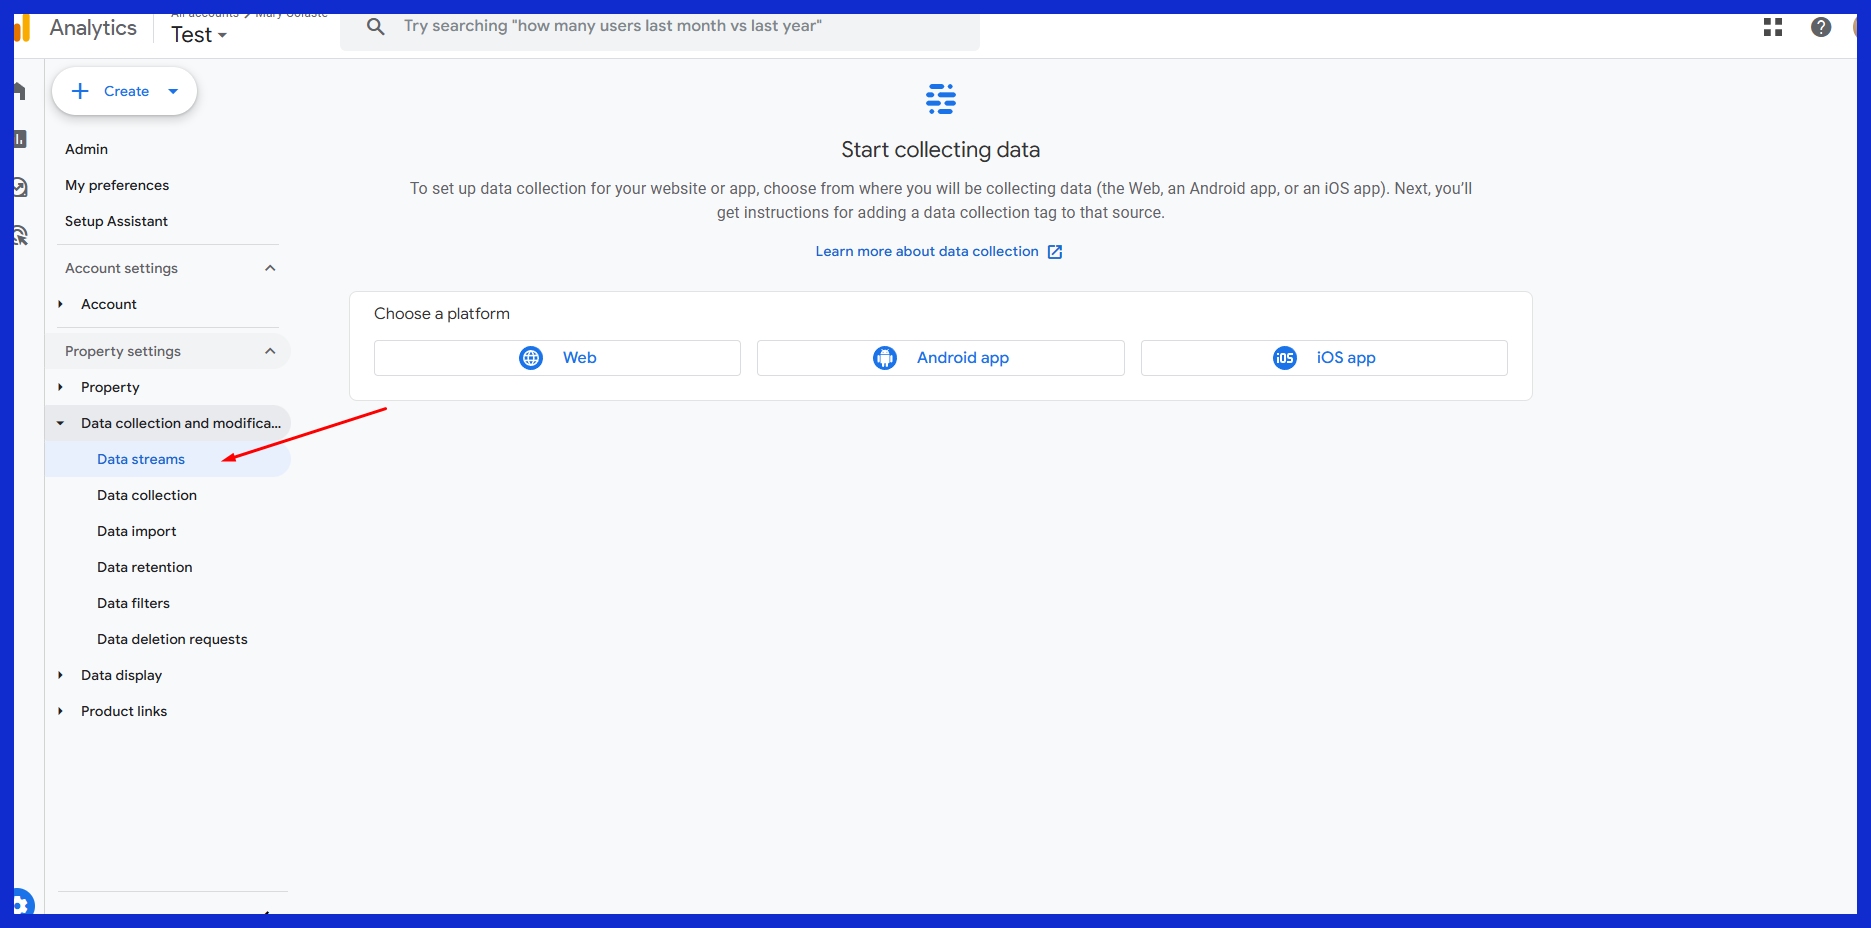Click the Account tree label
1871x928 pixels.
coord(109,304)
